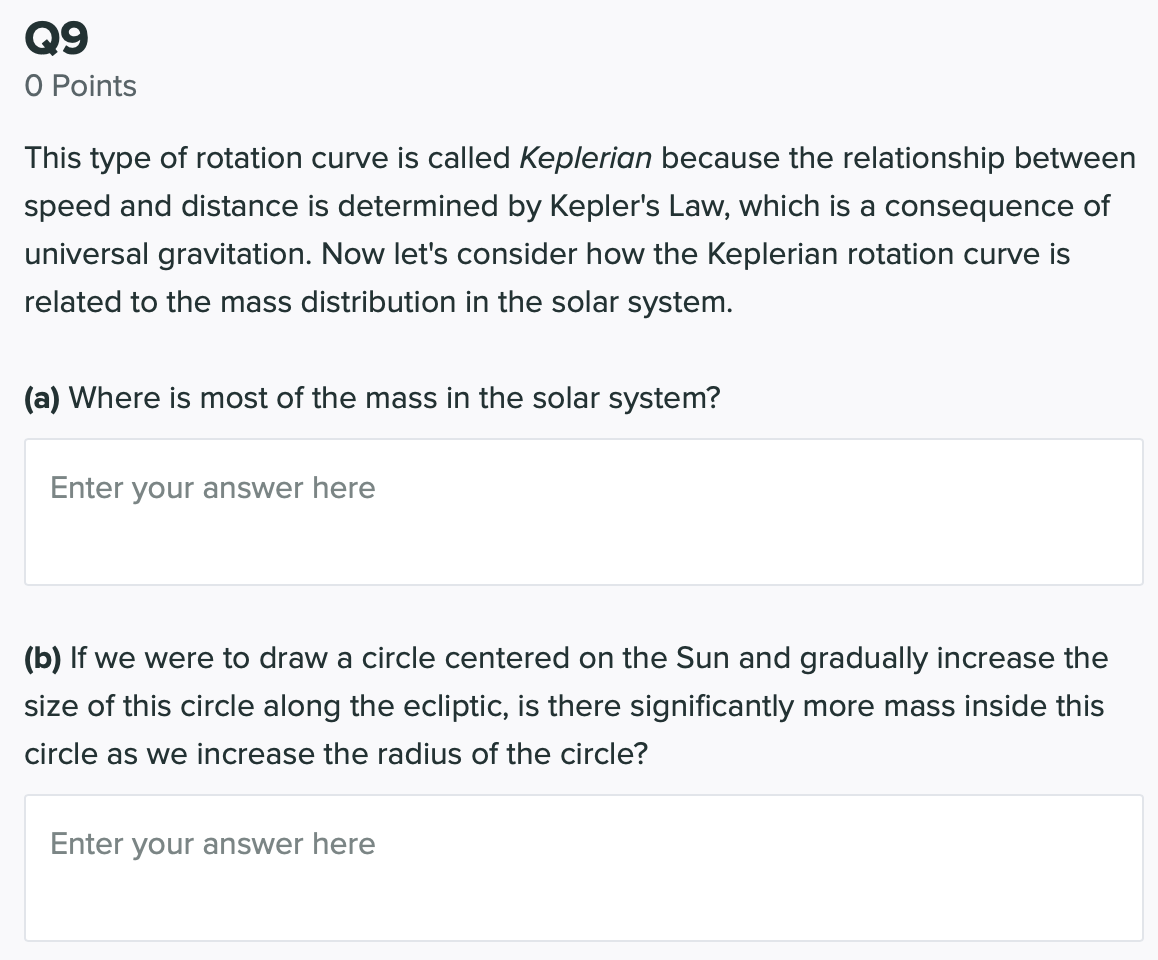Image resolution: width=1158 pixels, height=960 pixels.
Task: Click inside the first Enter your answer placeholder
Action: click(212, 488)
